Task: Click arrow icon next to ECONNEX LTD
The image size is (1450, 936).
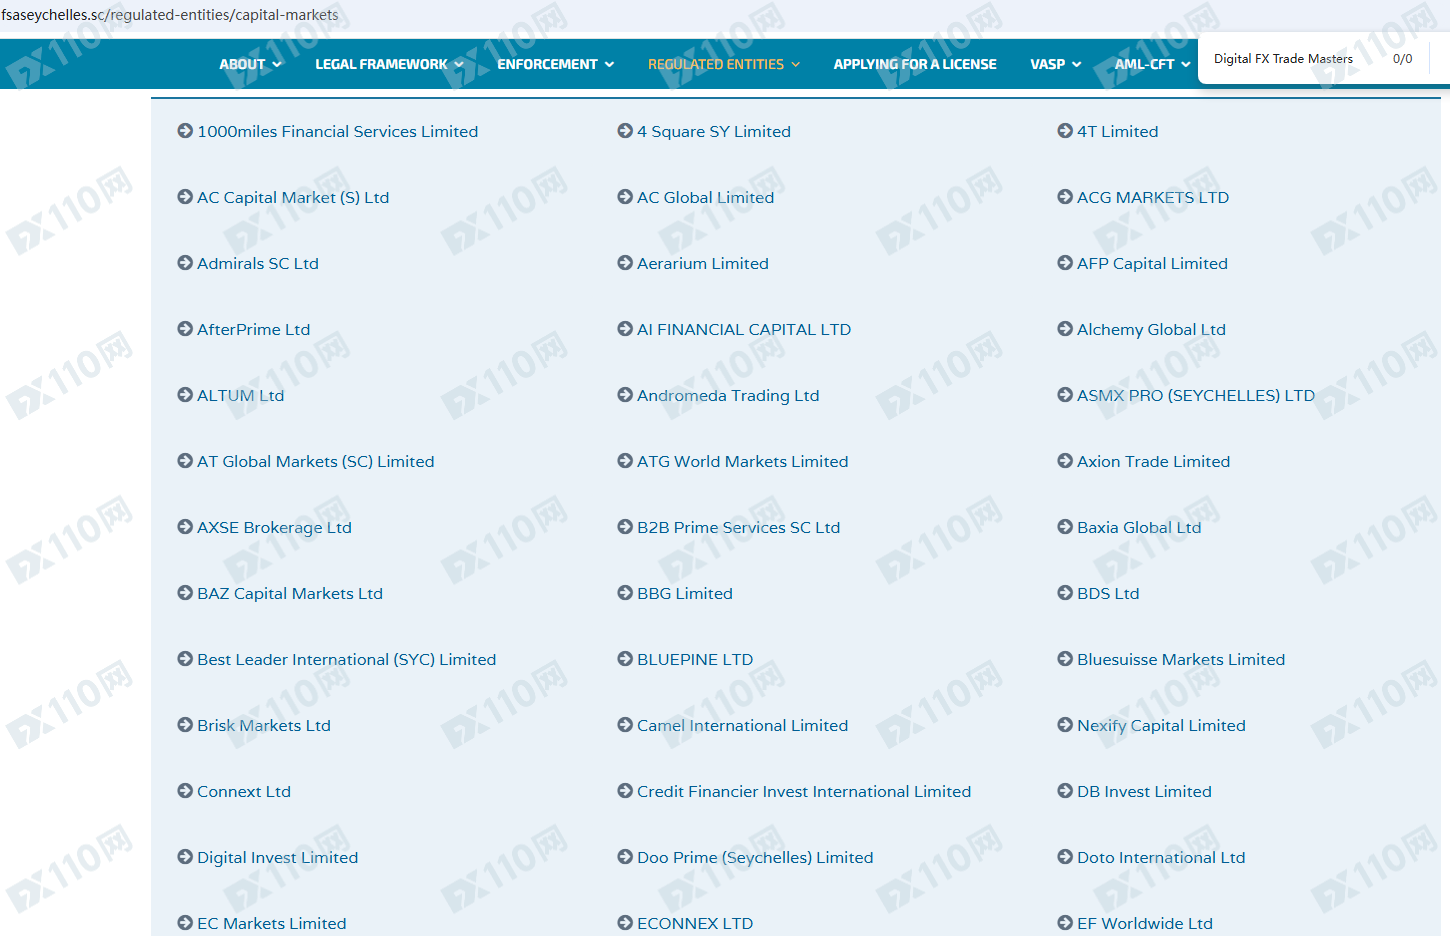Action: click(x=625, y=923)
